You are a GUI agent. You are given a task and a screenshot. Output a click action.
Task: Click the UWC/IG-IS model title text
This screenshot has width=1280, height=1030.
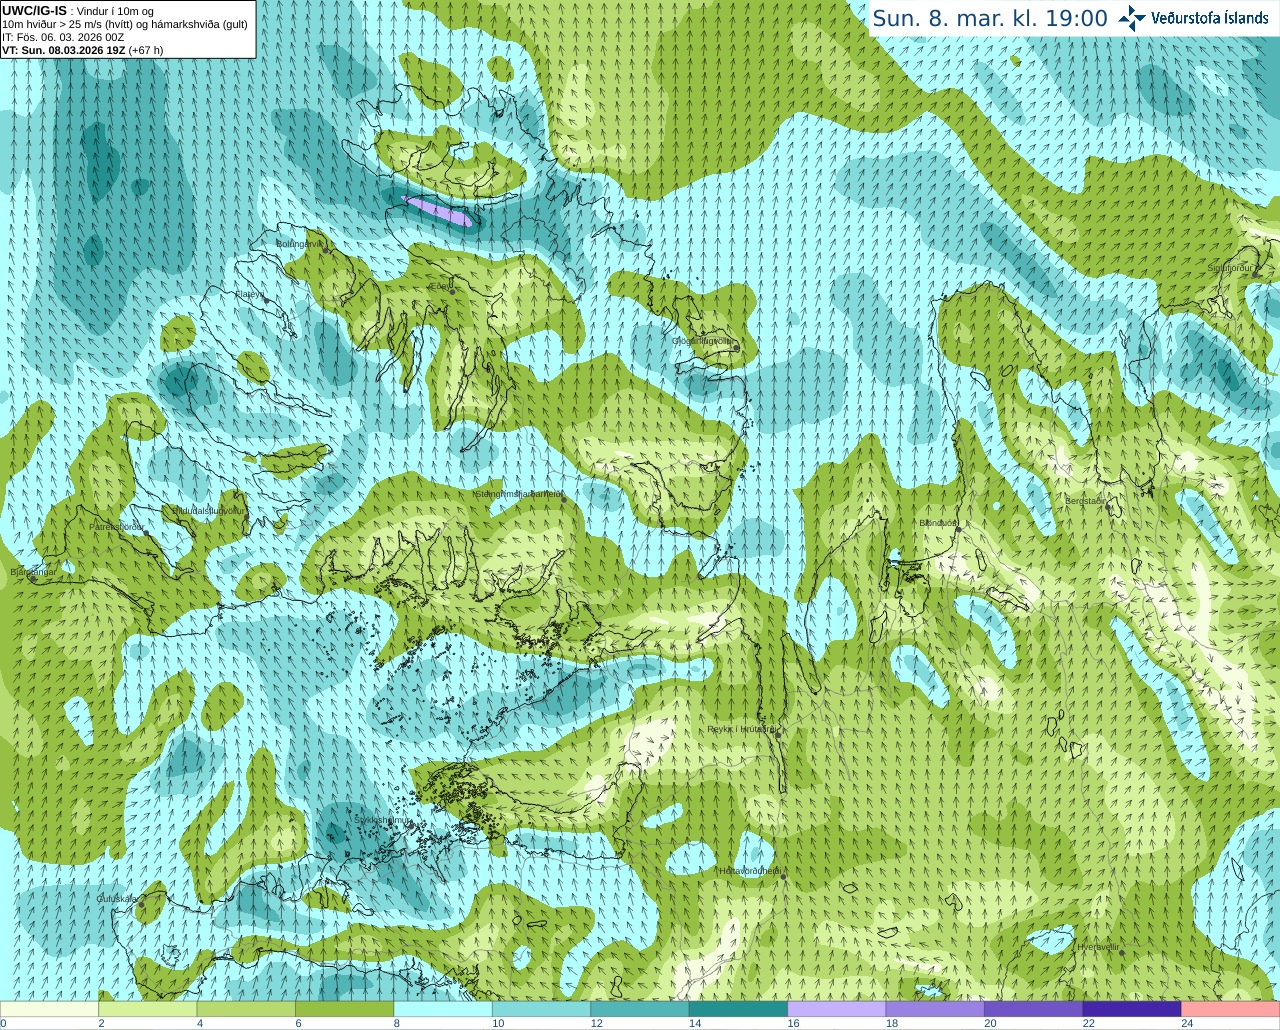(34, 10)
